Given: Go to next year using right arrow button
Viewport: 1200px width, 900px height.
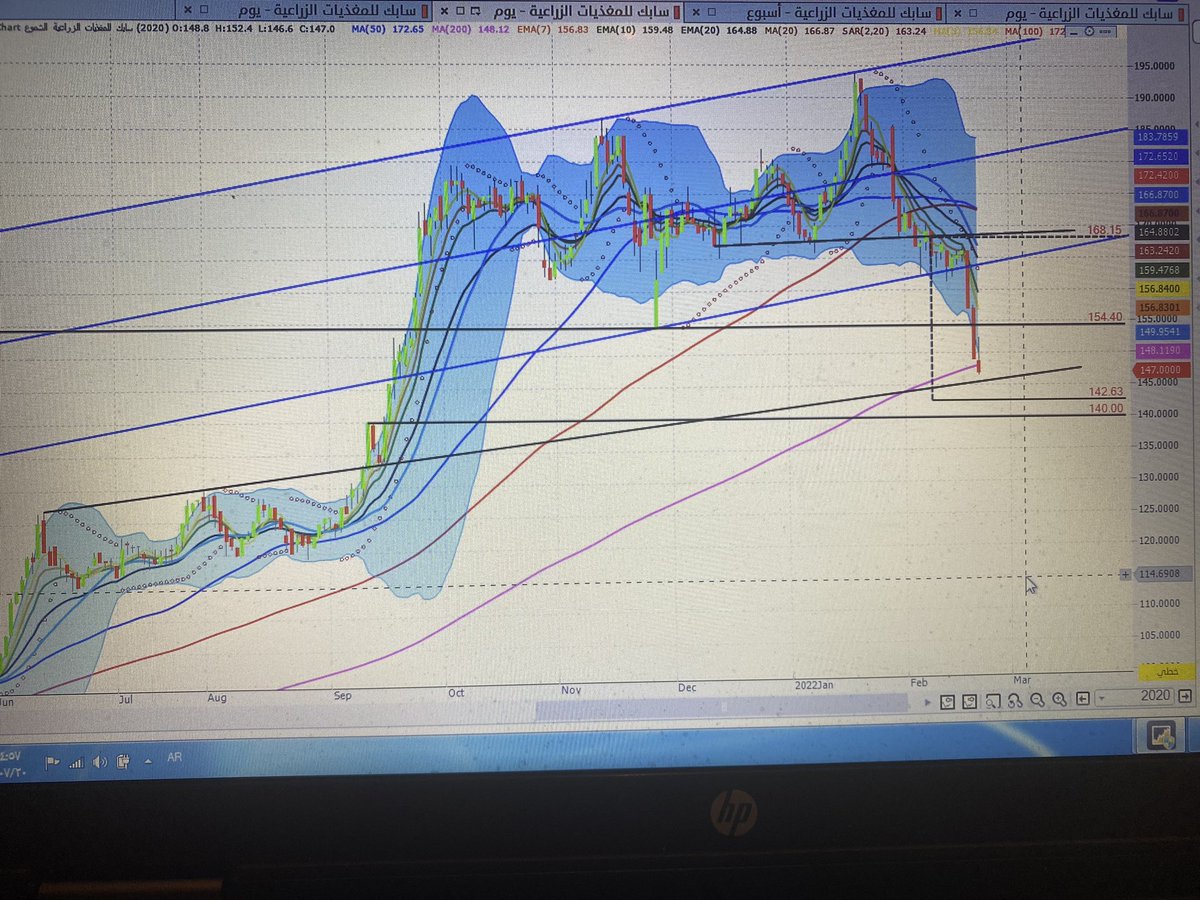Looking at the screenshot, I should 1185,696.
